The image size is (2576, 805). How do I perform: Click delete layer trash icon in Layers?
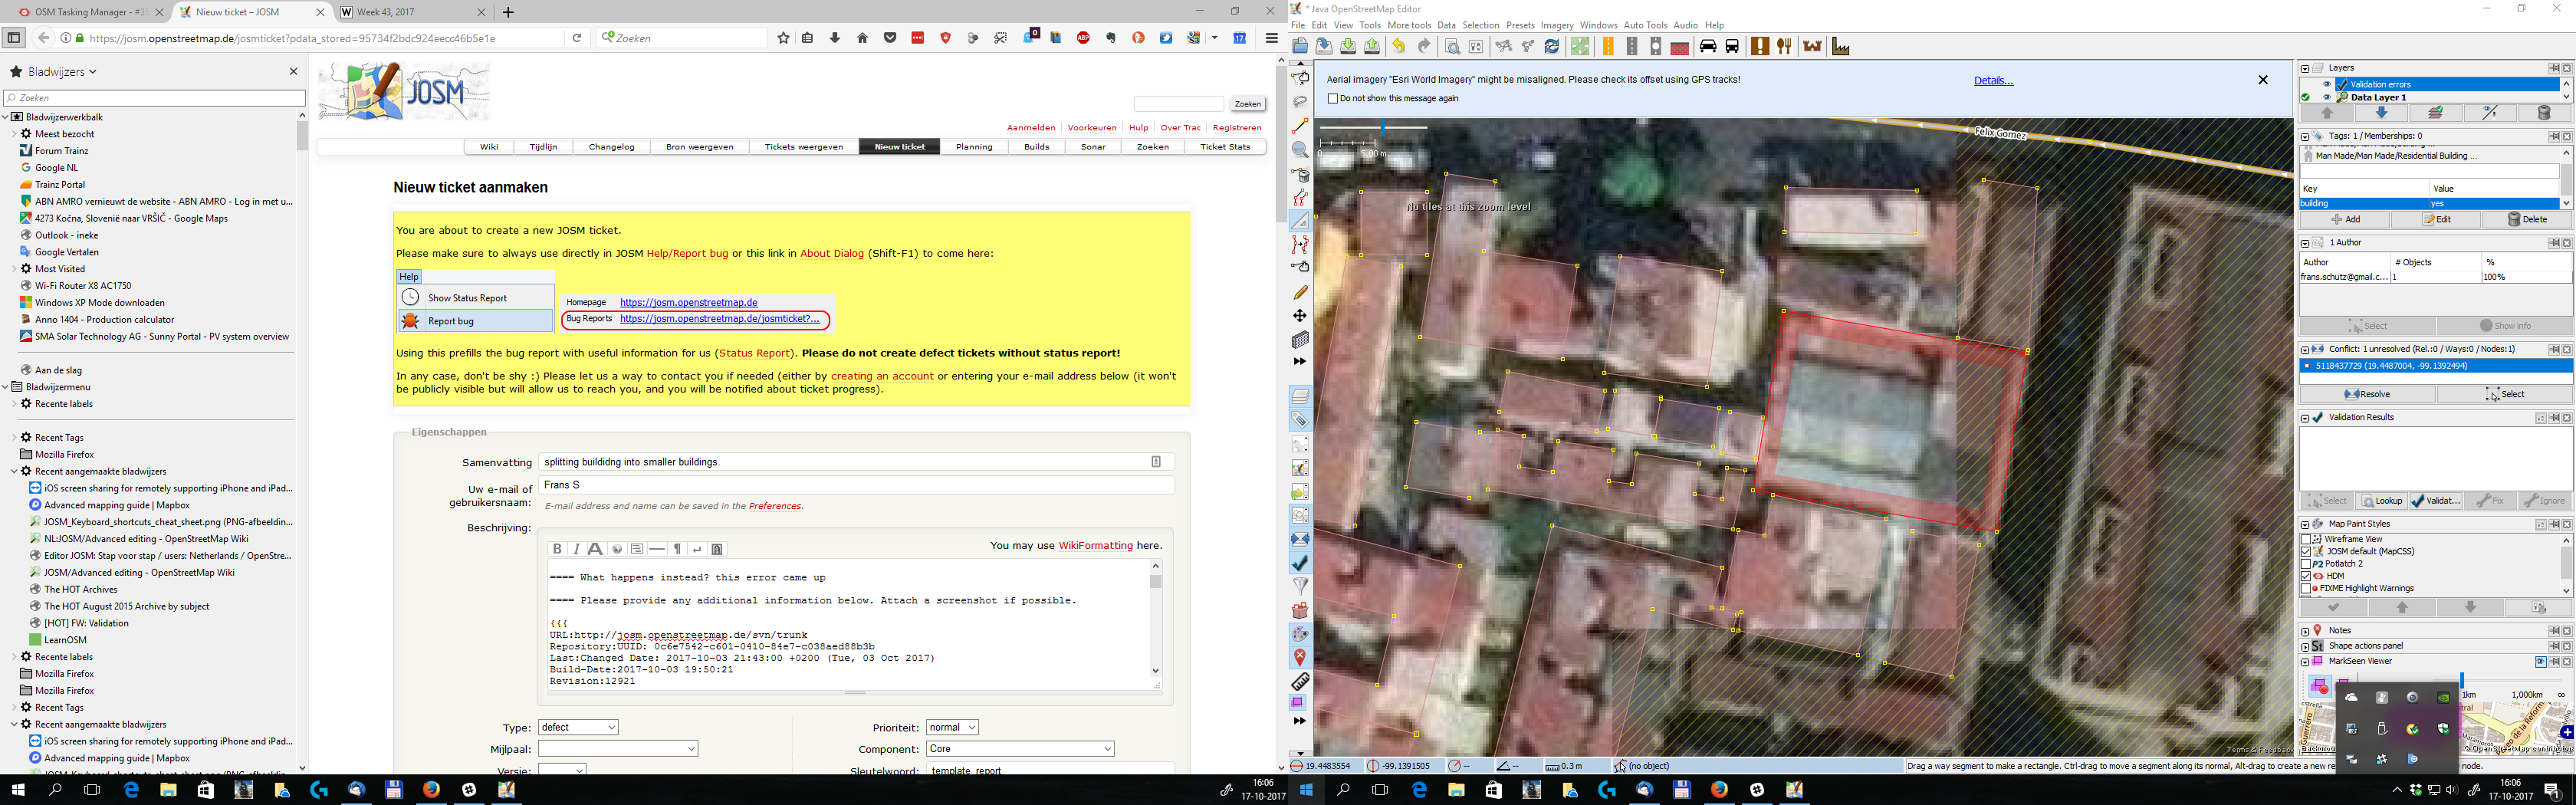[x=2544, y=113]
